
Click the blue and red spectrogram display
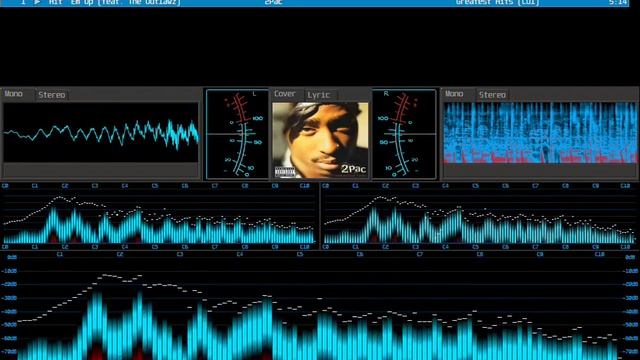540,133
